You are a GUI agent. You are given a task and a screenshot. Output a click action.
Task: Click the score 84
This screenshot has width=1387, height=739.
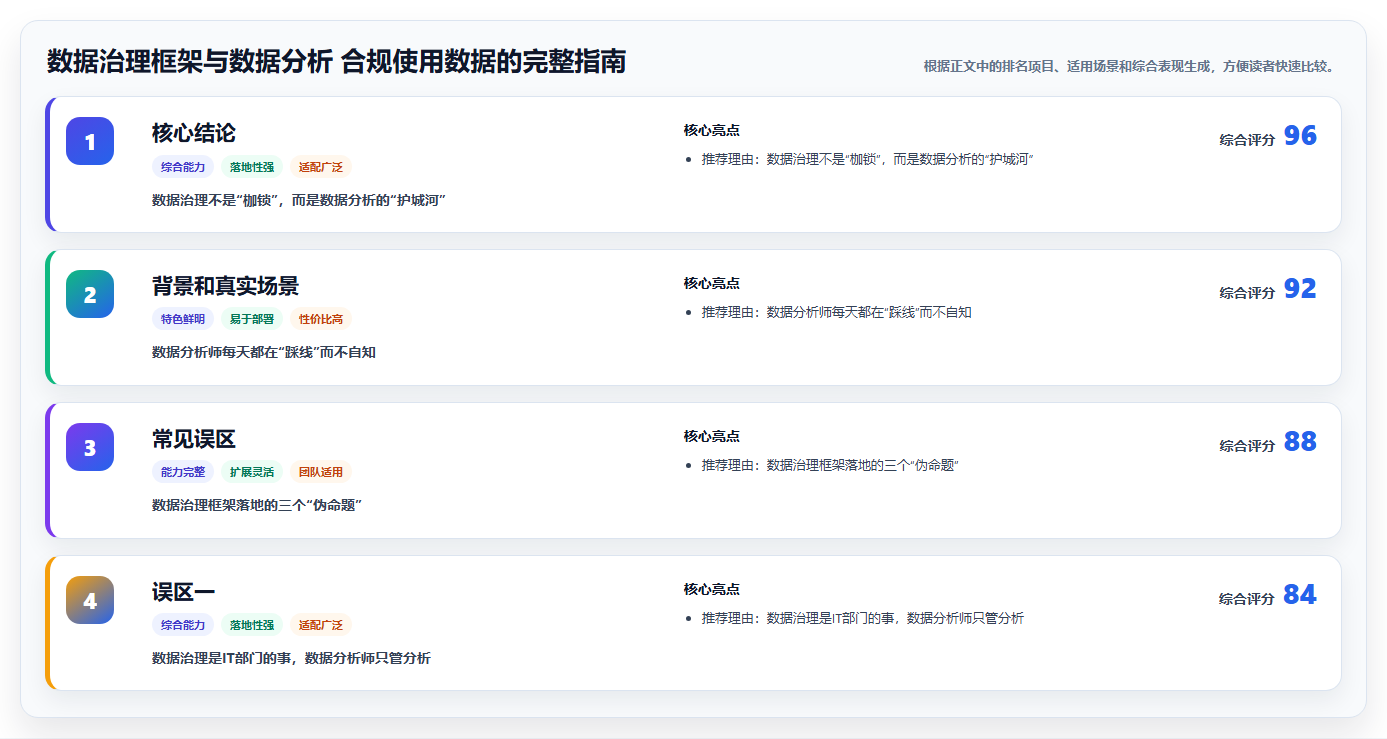tap(1300, 595)
